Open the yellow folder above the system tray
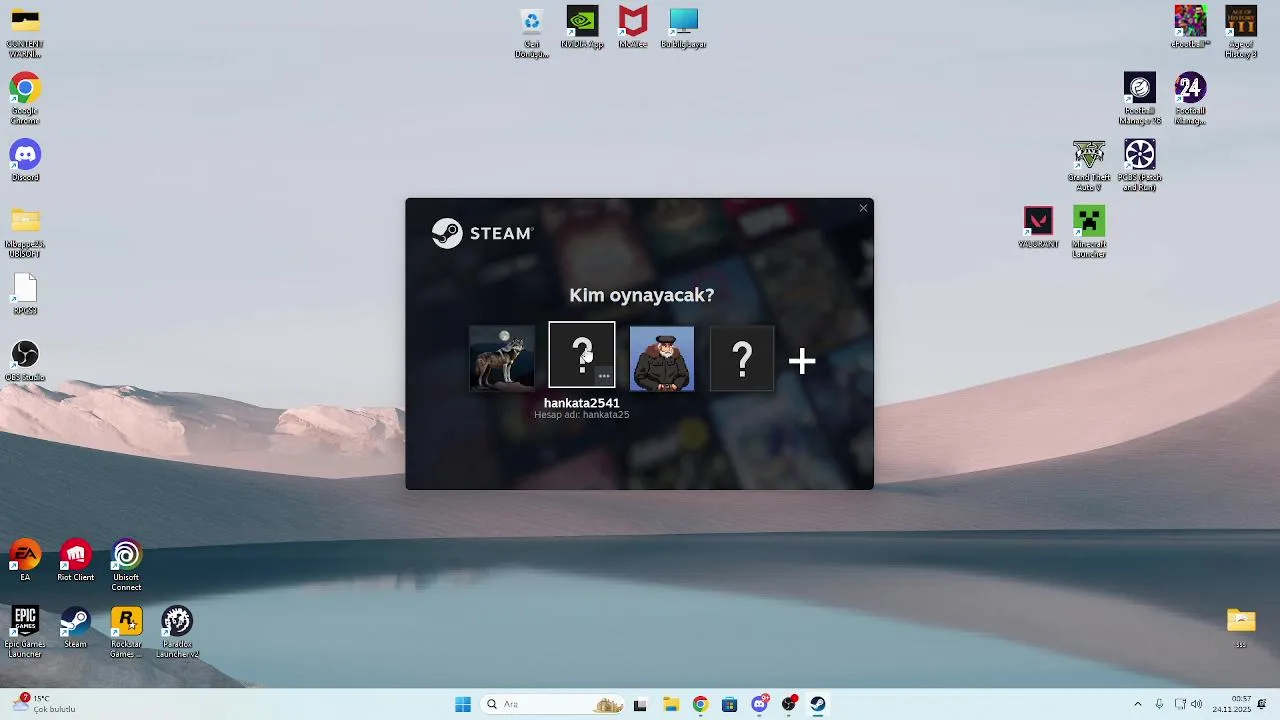Screen dimensions: 1280x720 pos(1241,627)
